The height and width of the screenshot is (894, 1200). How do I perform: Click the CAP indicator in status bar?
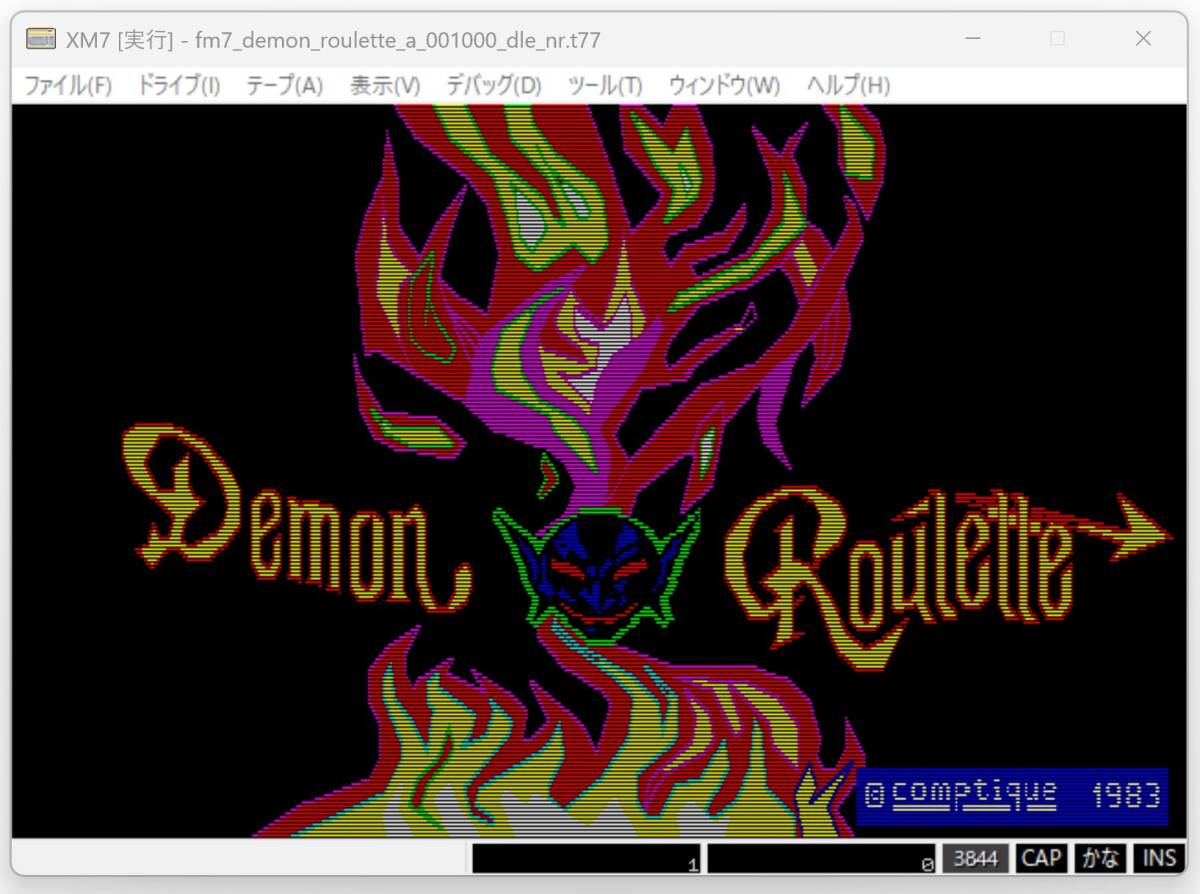pyautogui.click(x=1041, y=859)
